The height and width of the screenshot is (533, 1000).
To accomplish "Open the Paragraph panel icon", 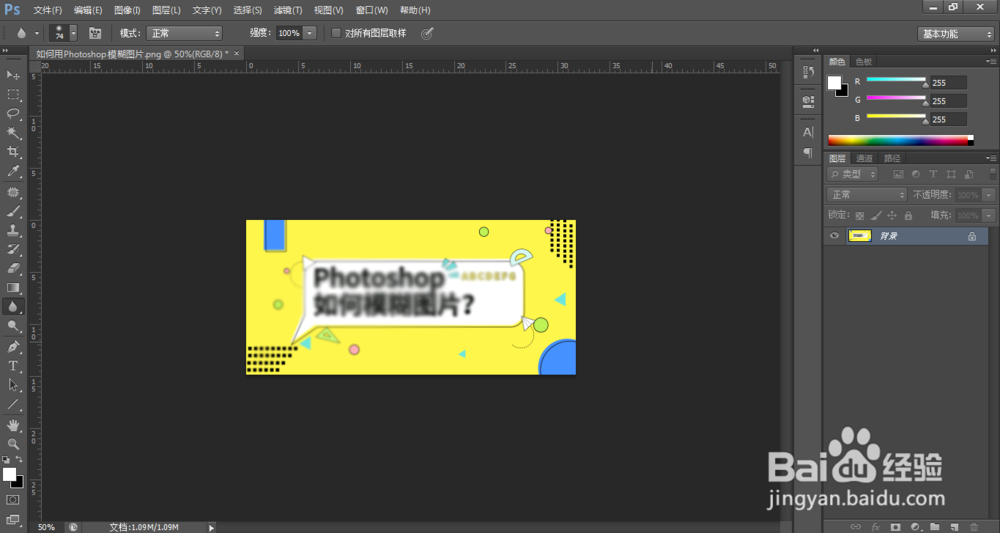I will (808, 153).
